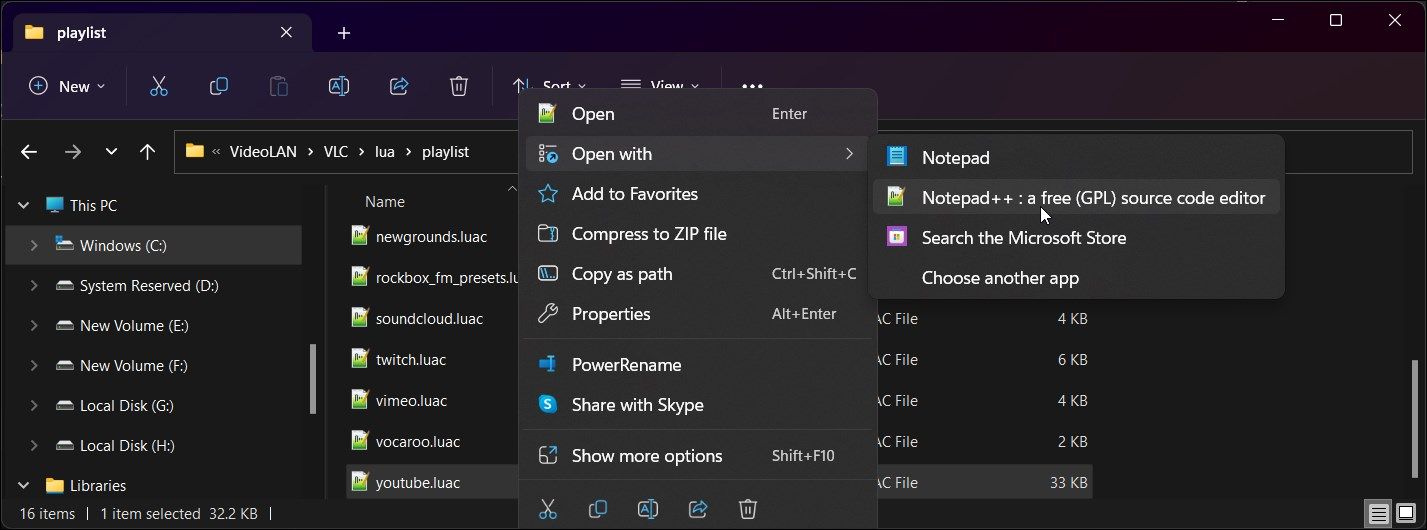
Task: Choose Share with Skype
Action: [698, 405]
